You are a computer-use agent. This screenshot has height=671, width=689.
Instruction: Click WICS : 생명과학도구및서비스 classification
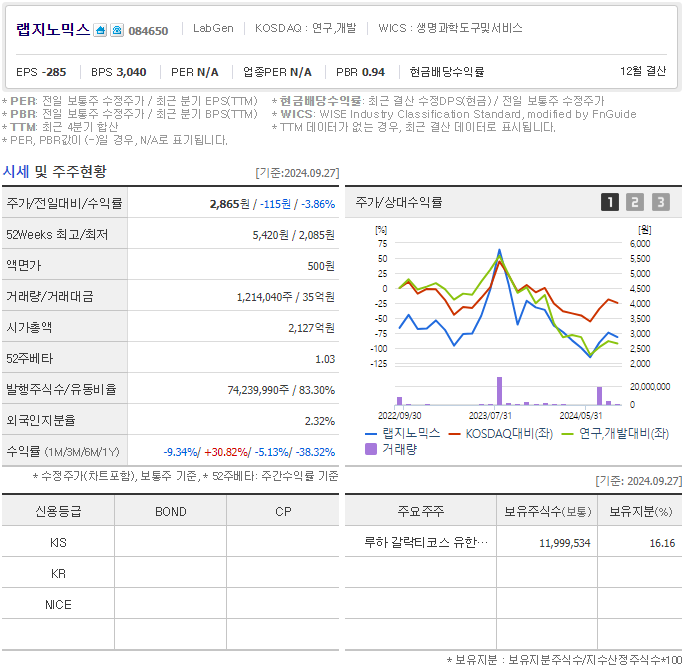pyautogui.click(x=450, y=28)
